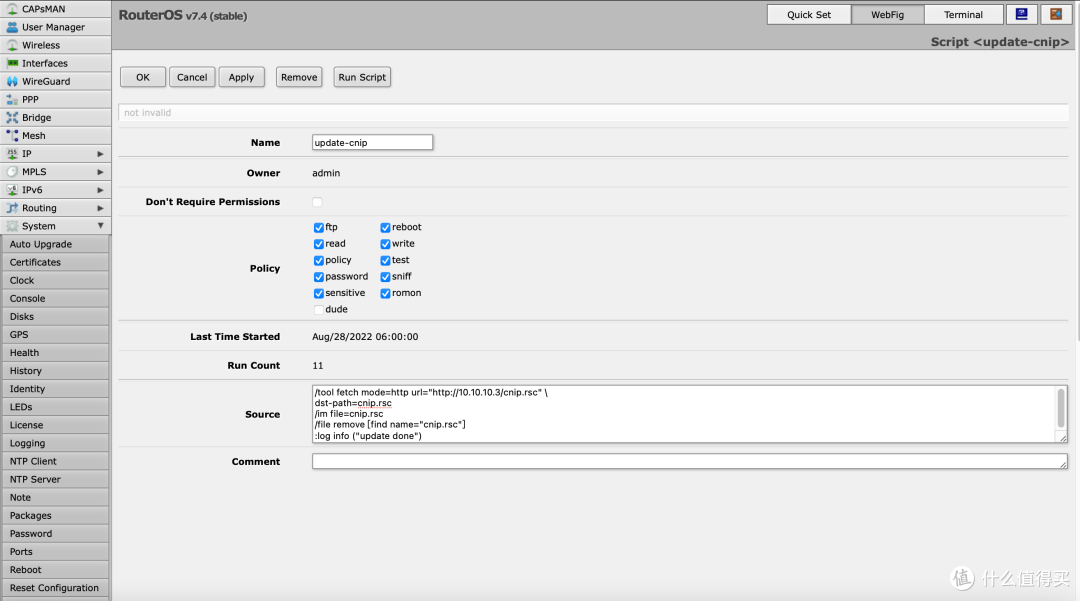Switch to the WebFig tab
Screen dimensions: 1080x601
point(887,14)
